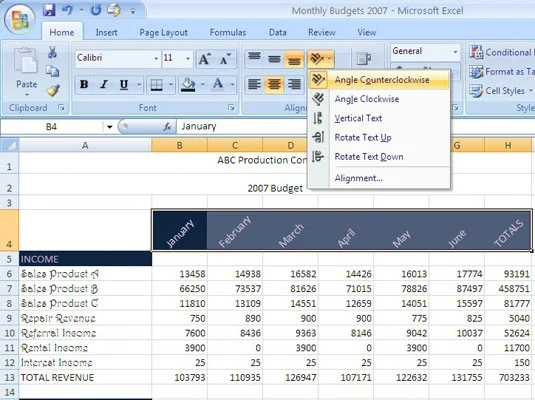Click the yellow-underlined Fill Color bucket
Viewport: 535px width, 400px height.
pyautogui.click(x=188, y=84)
